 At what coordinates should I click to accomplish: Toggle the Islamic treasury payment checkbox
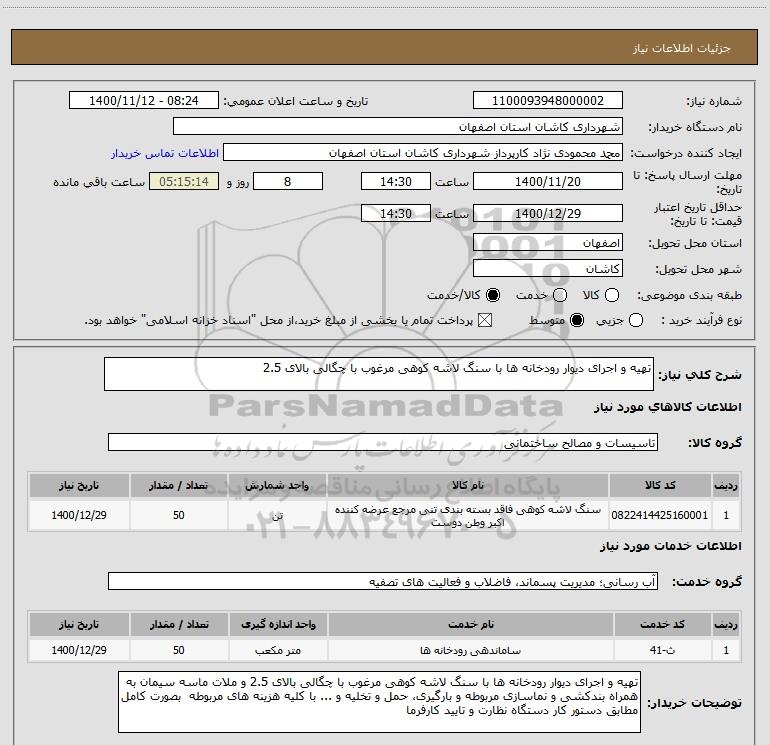pyautogui.click(x=485, y=321)
